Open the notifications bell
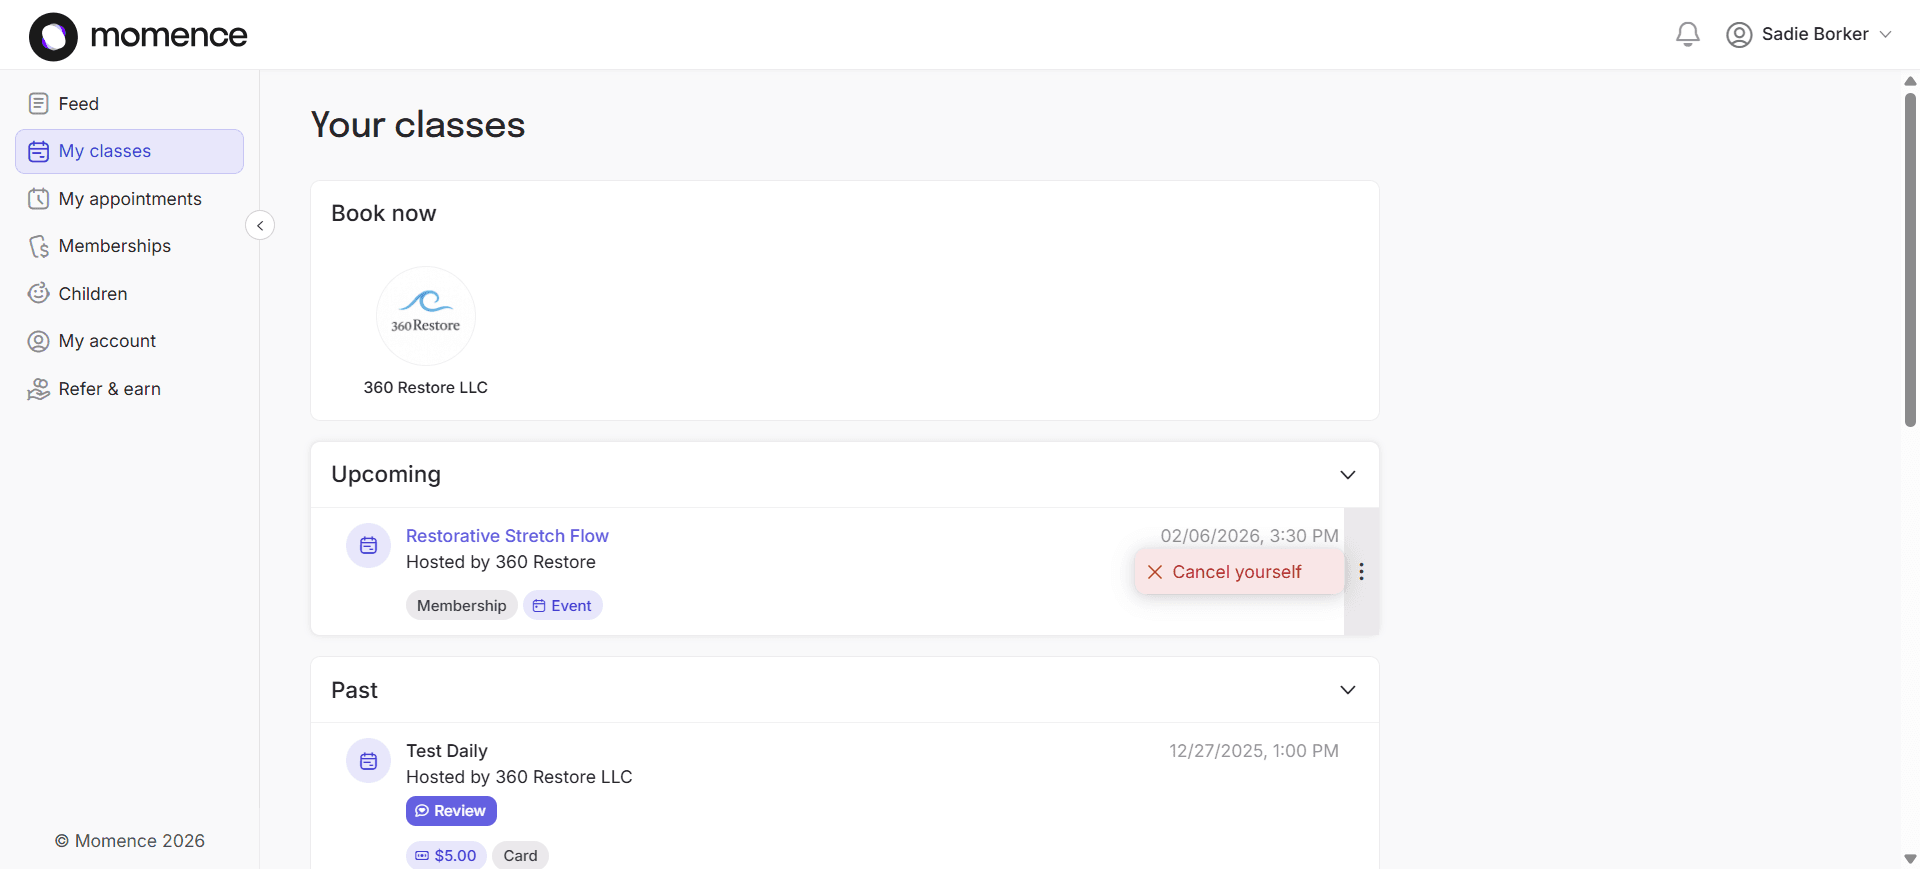 click(1688, 34)
